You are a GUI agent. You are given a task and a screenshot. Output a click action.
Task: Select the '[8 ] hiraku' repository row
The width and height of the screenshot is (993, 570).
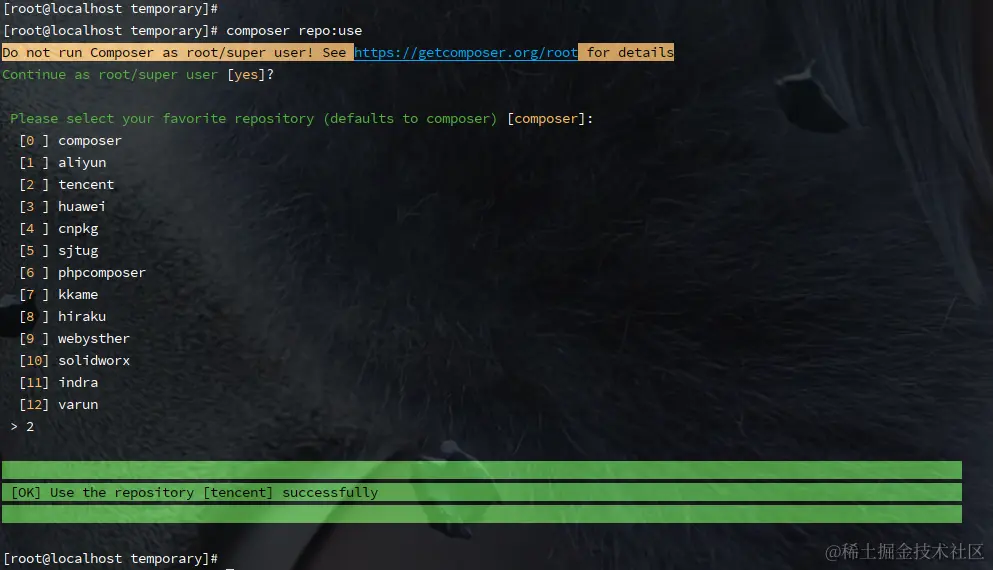click(63, 317)
